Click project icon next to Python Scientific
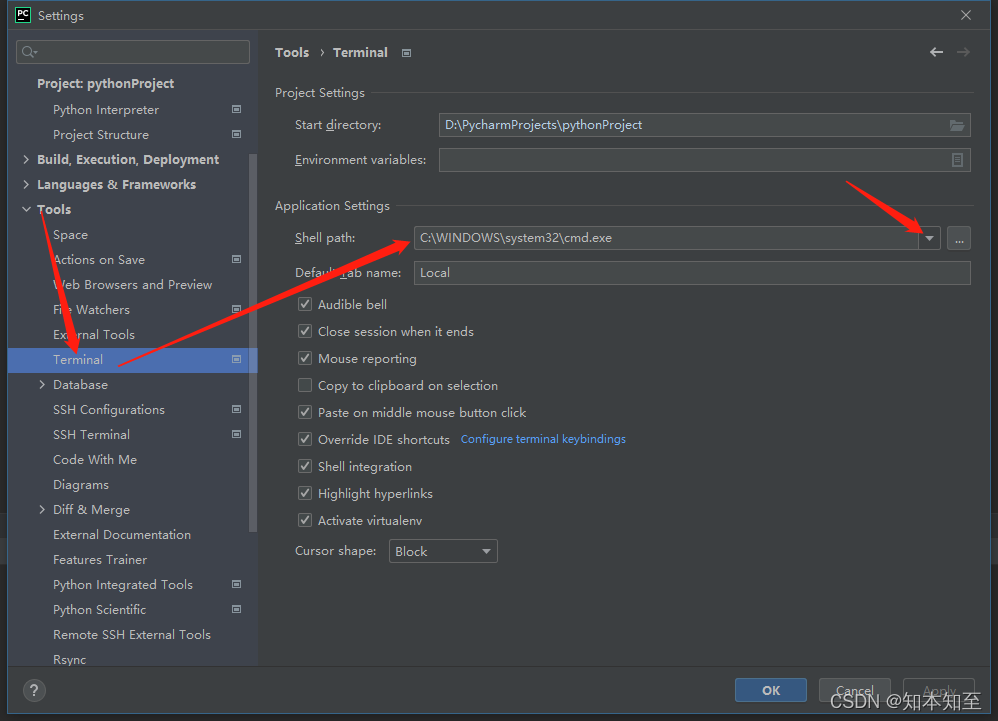 click(x=237, y=609)
